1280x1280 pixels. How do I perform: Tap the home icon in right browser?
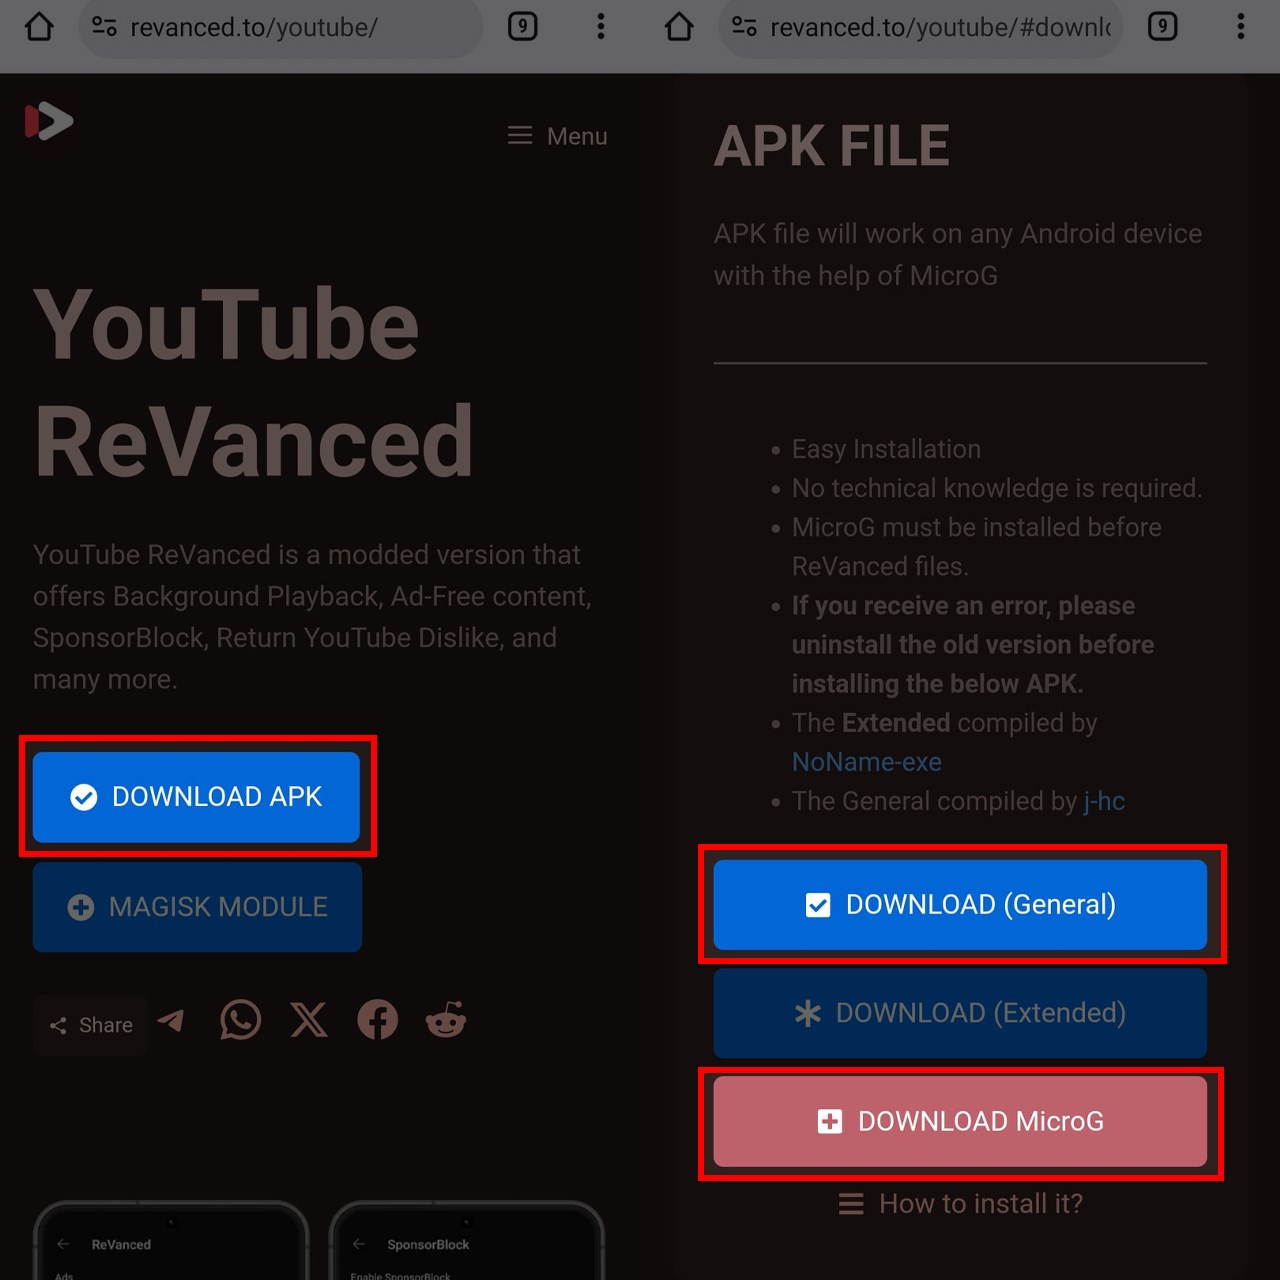[x=679, y=26]
